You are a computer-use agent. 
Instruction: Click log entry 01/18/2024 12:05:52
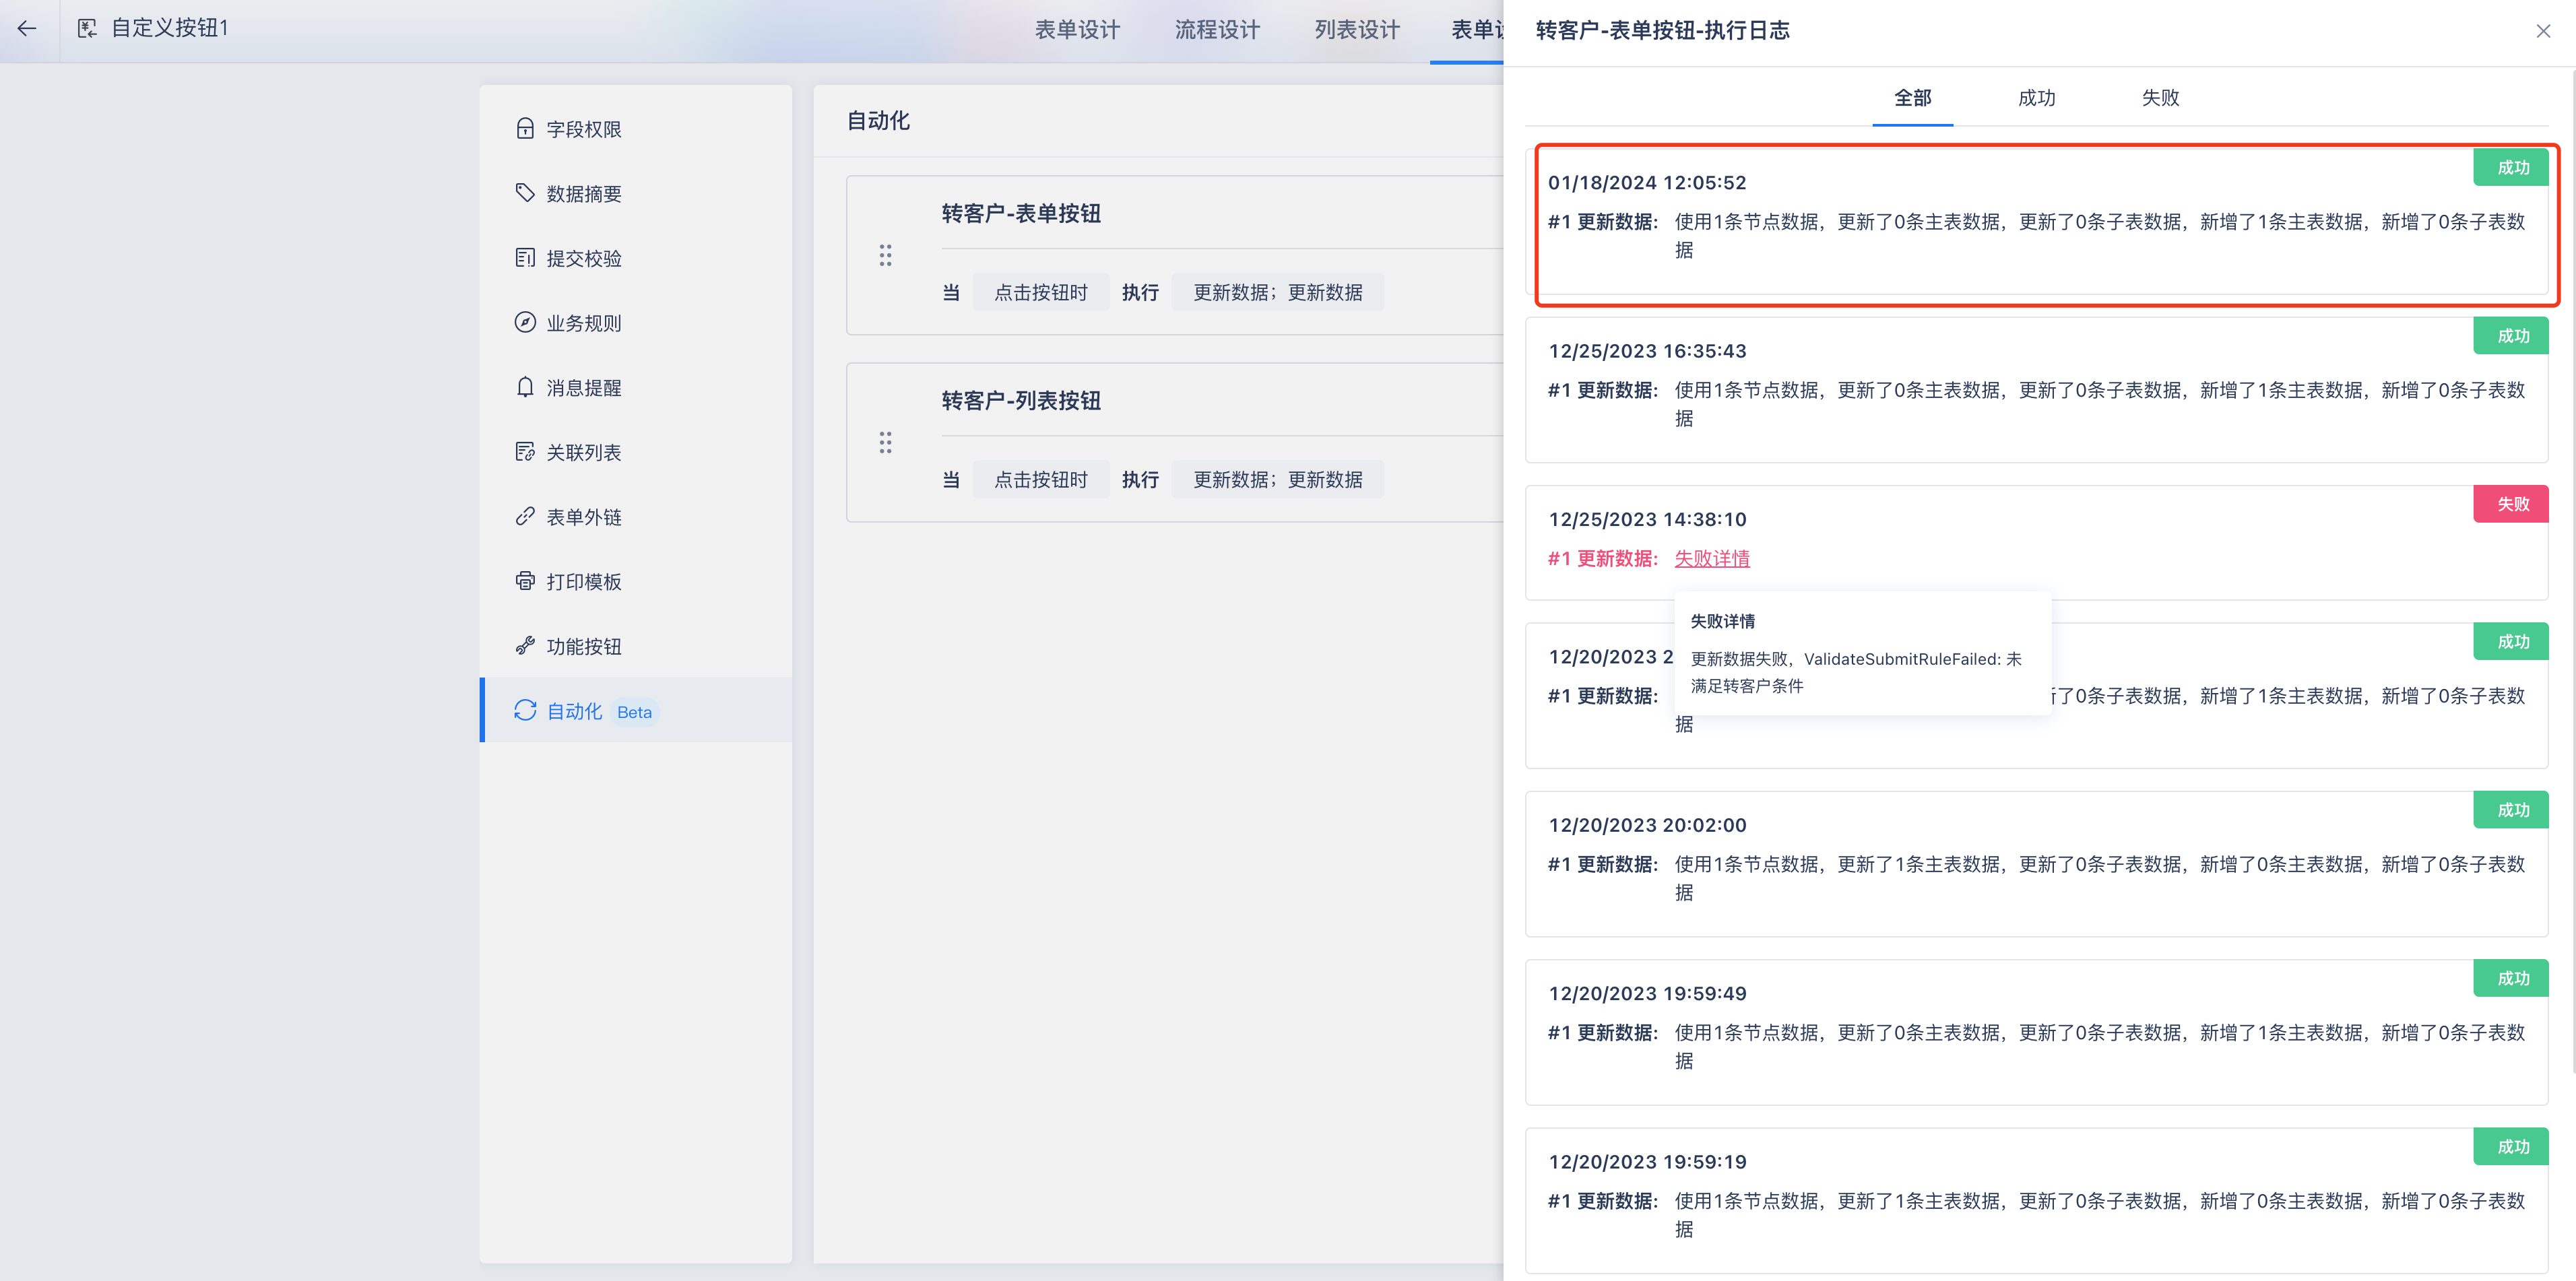click(2036, 222)
